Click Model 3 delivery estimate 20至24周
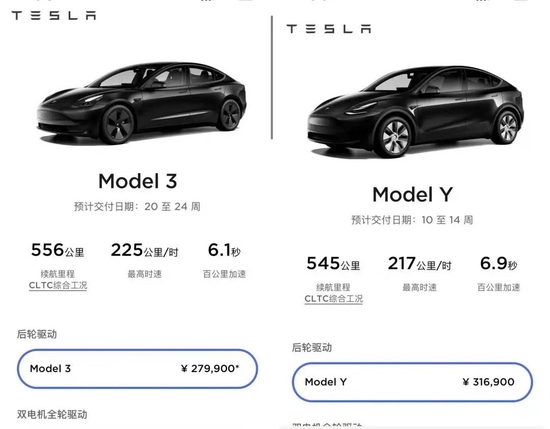 (x=137, y=207)
